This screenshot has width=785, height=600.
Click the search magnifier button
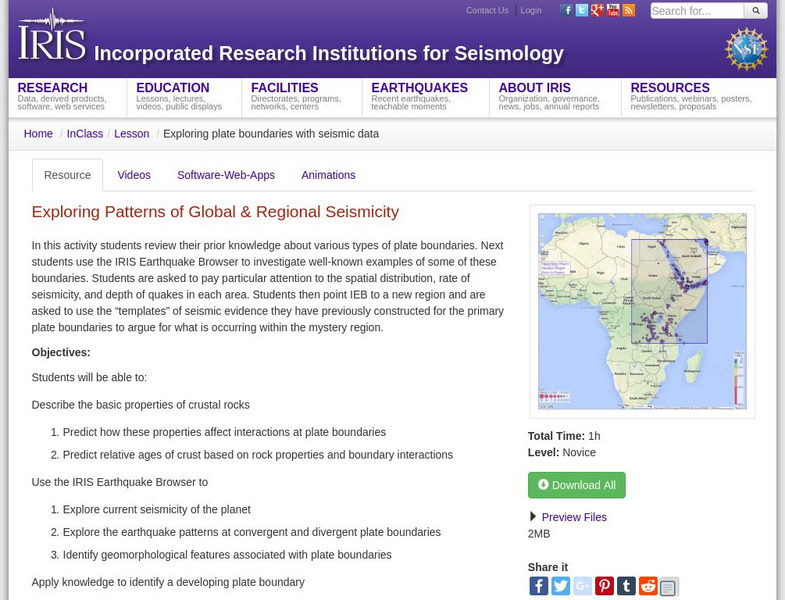coord(756,11)
